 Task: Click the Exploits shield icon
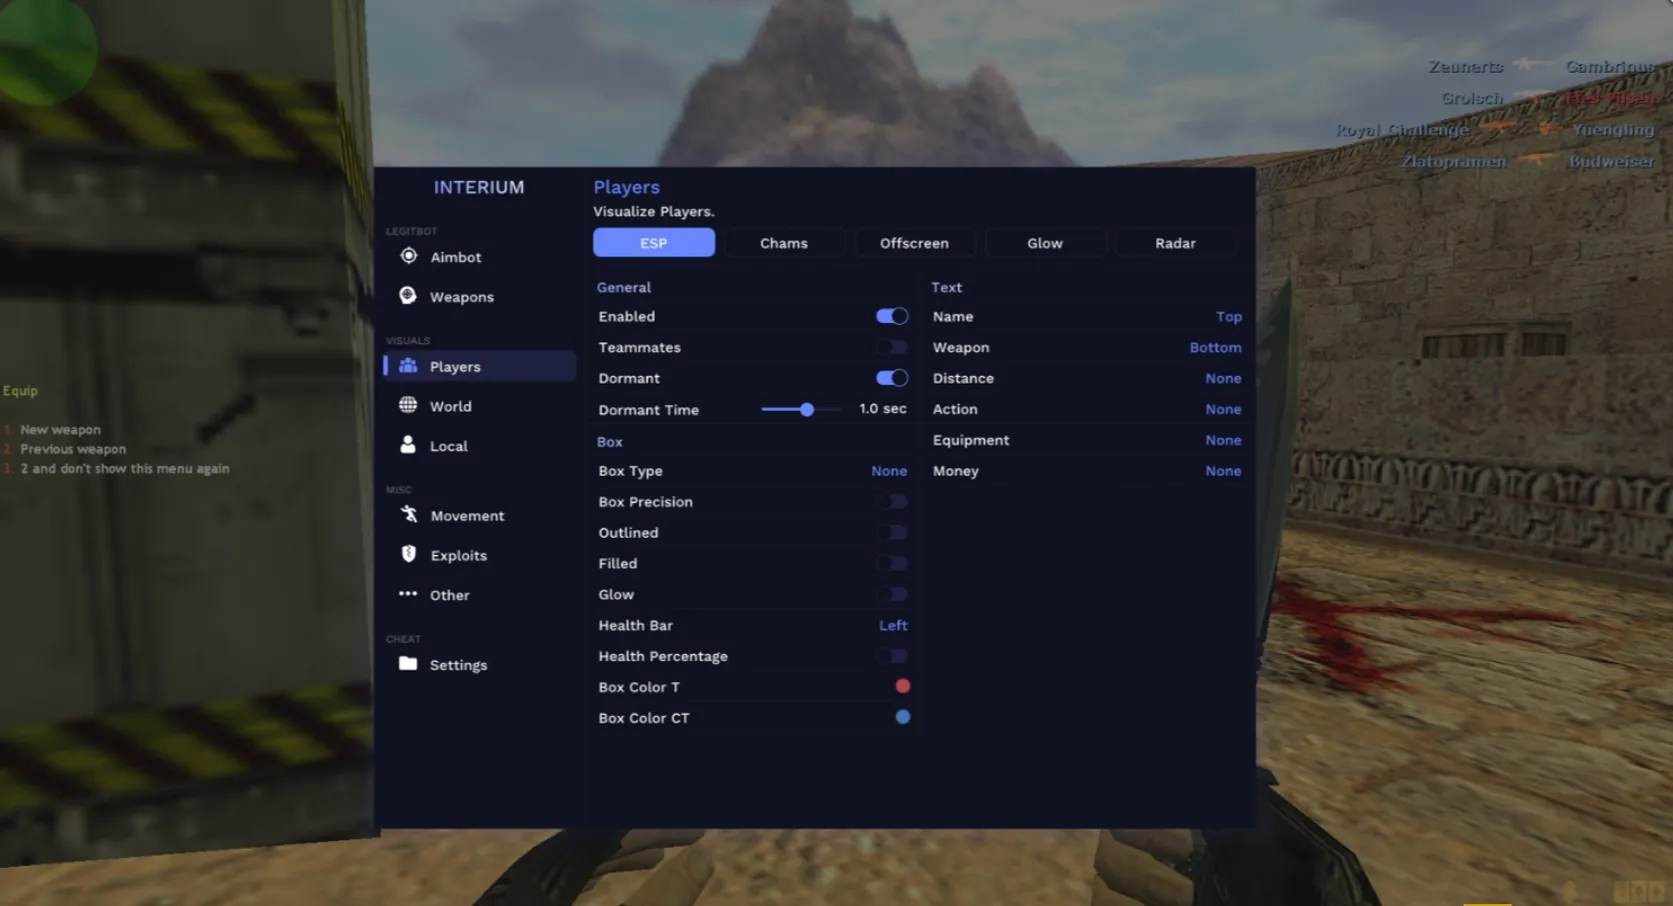click(408, 554)
